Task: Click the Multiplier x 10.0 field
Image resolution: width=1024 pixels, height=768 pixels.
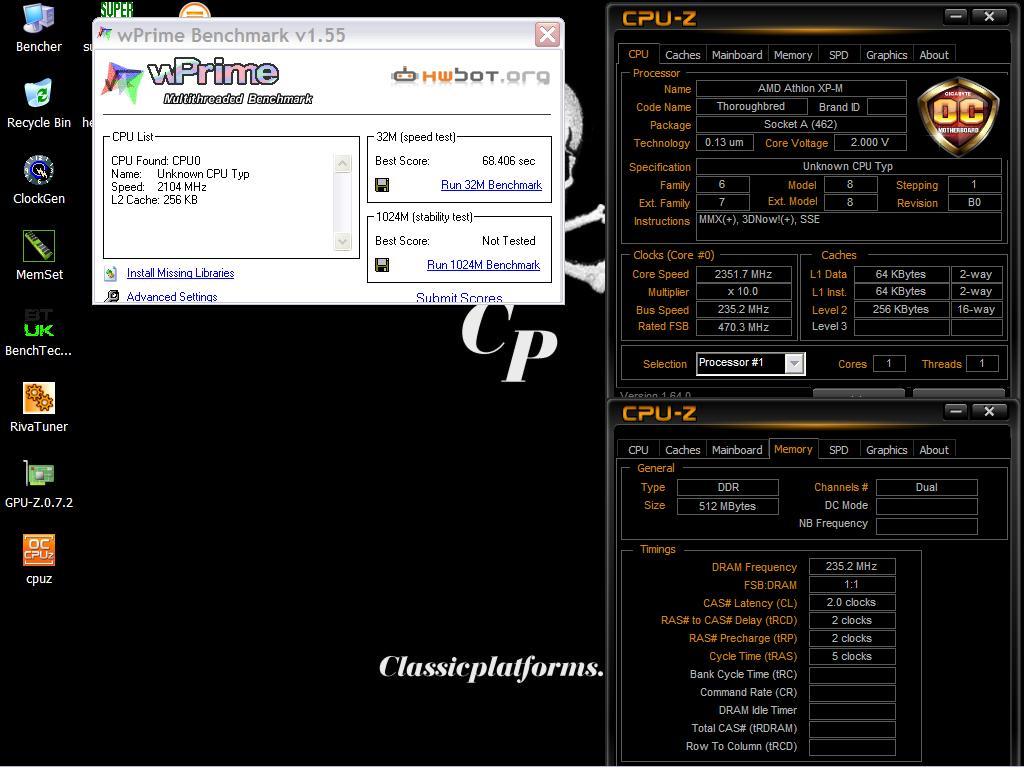Action: click(x=743, y=292)
